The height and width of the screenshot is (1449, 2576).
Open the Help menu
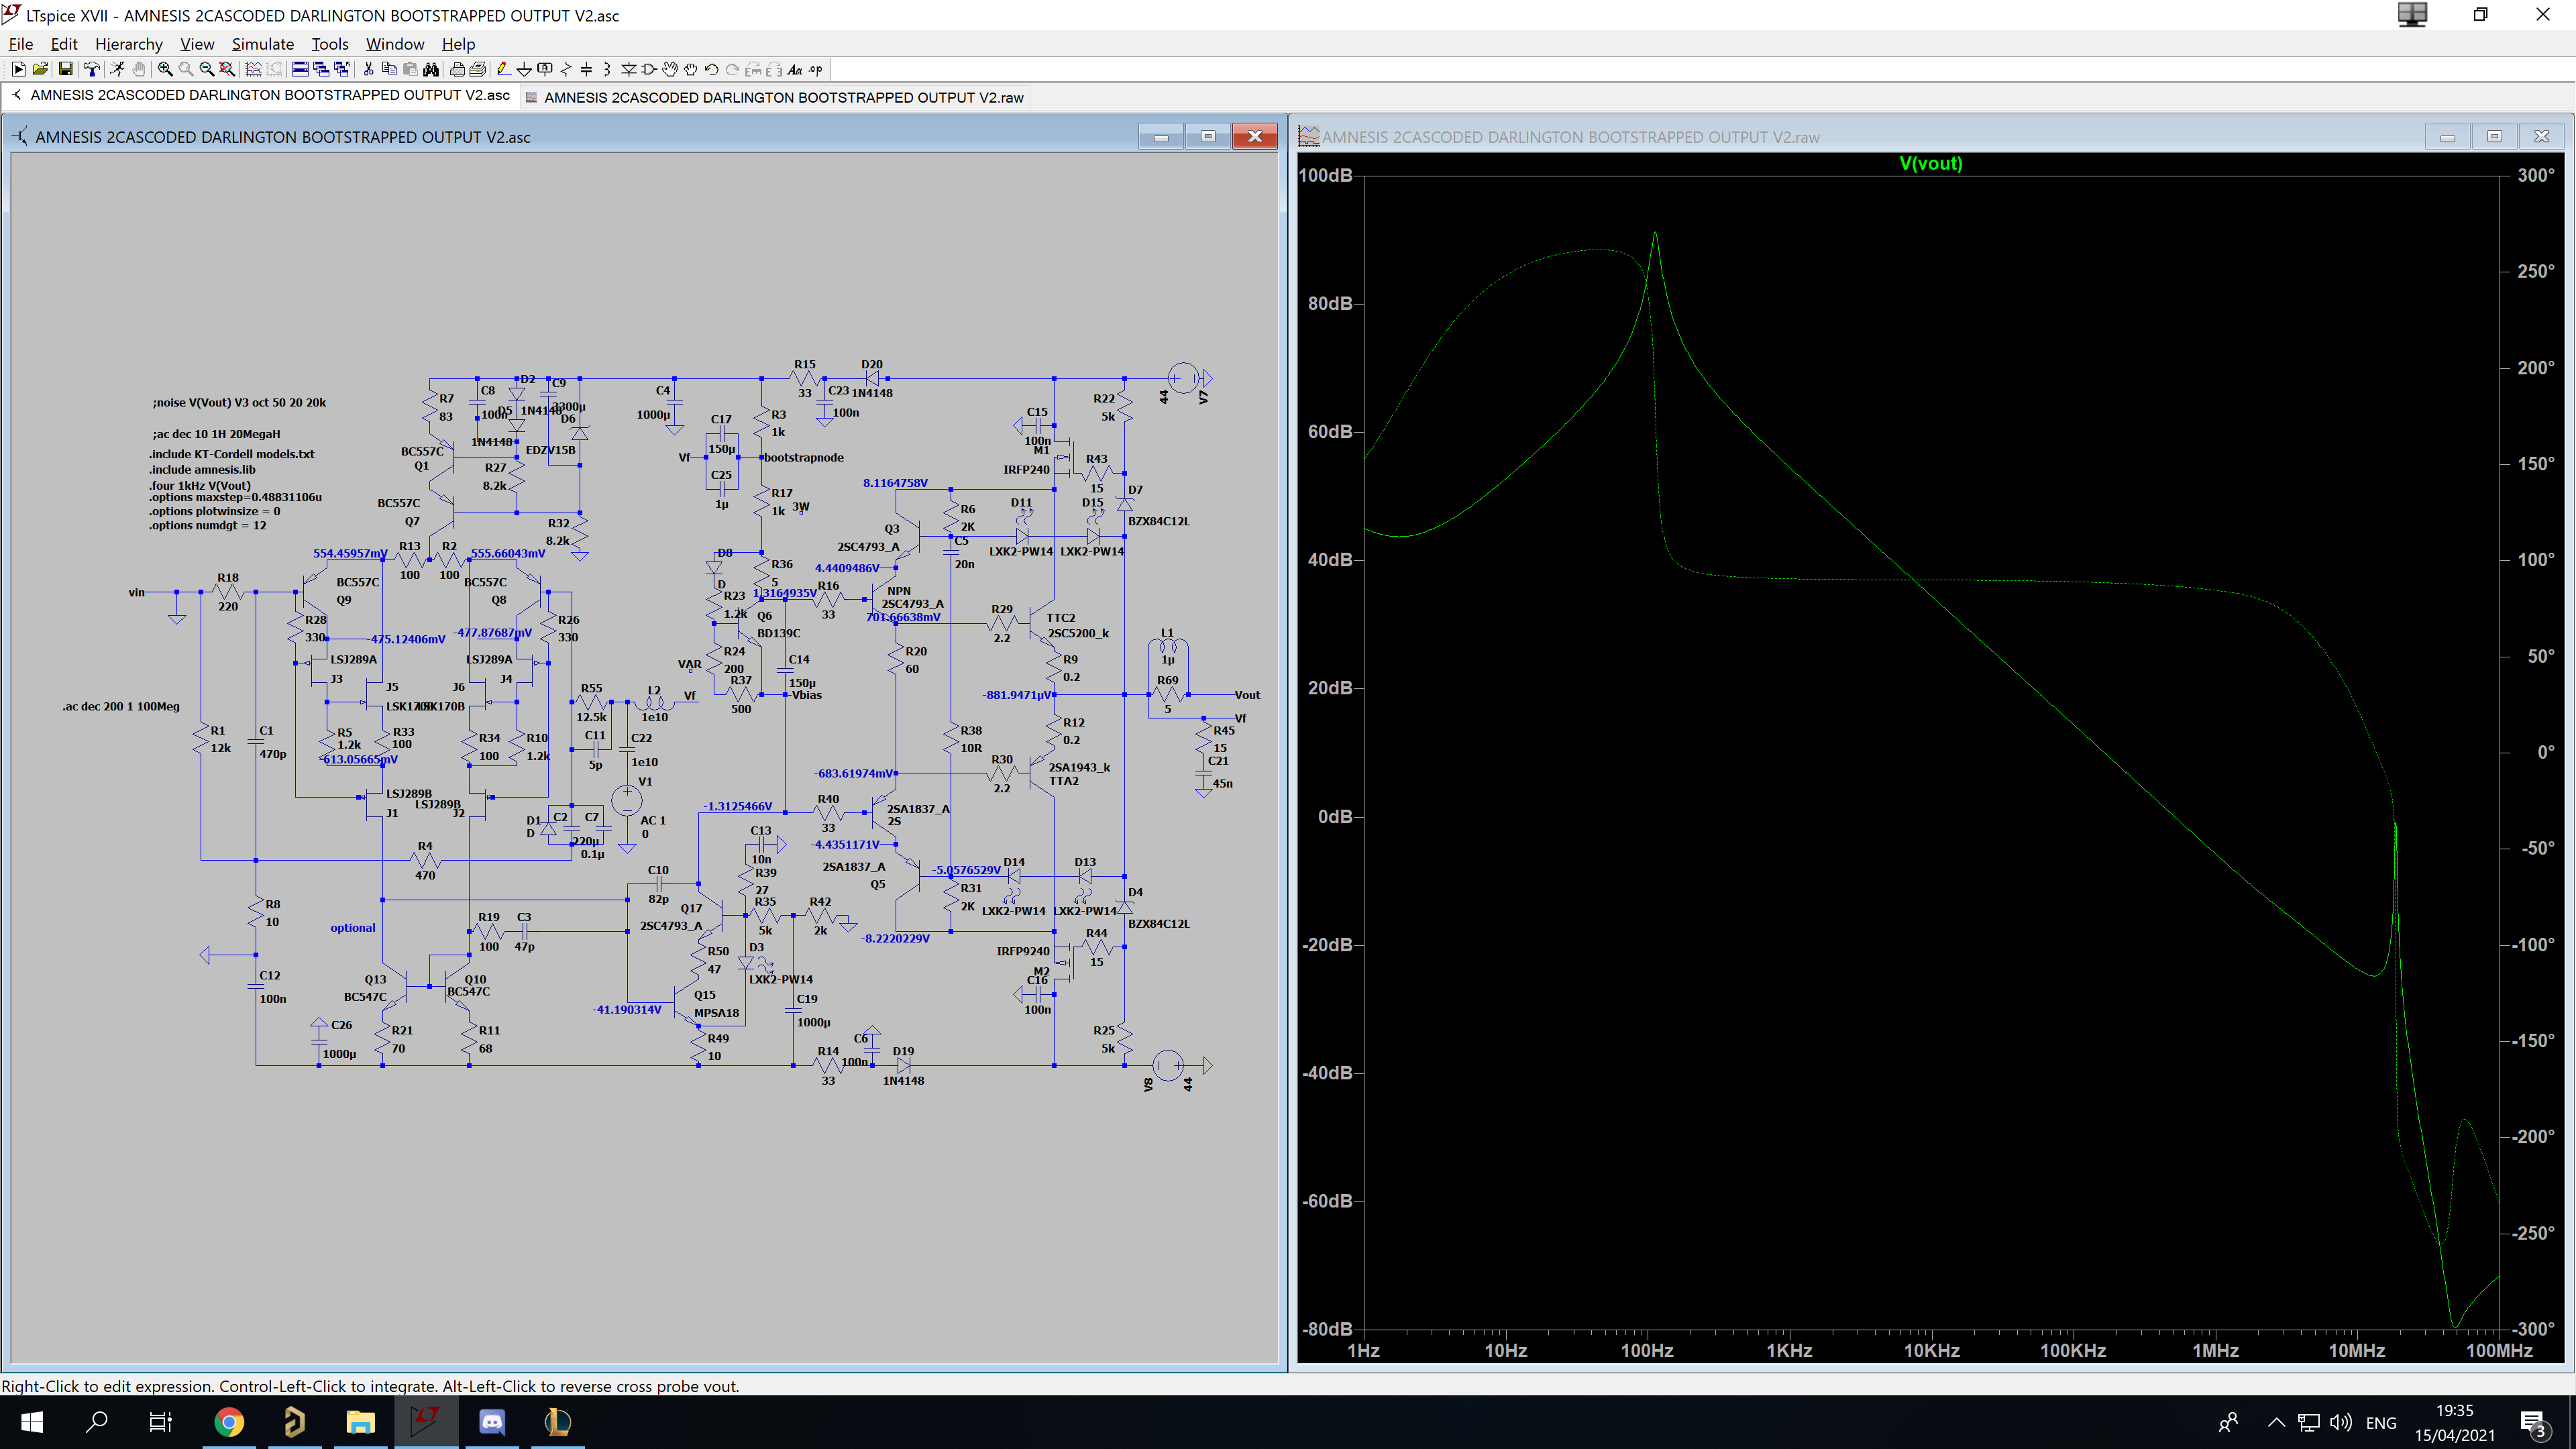point(459,44)
